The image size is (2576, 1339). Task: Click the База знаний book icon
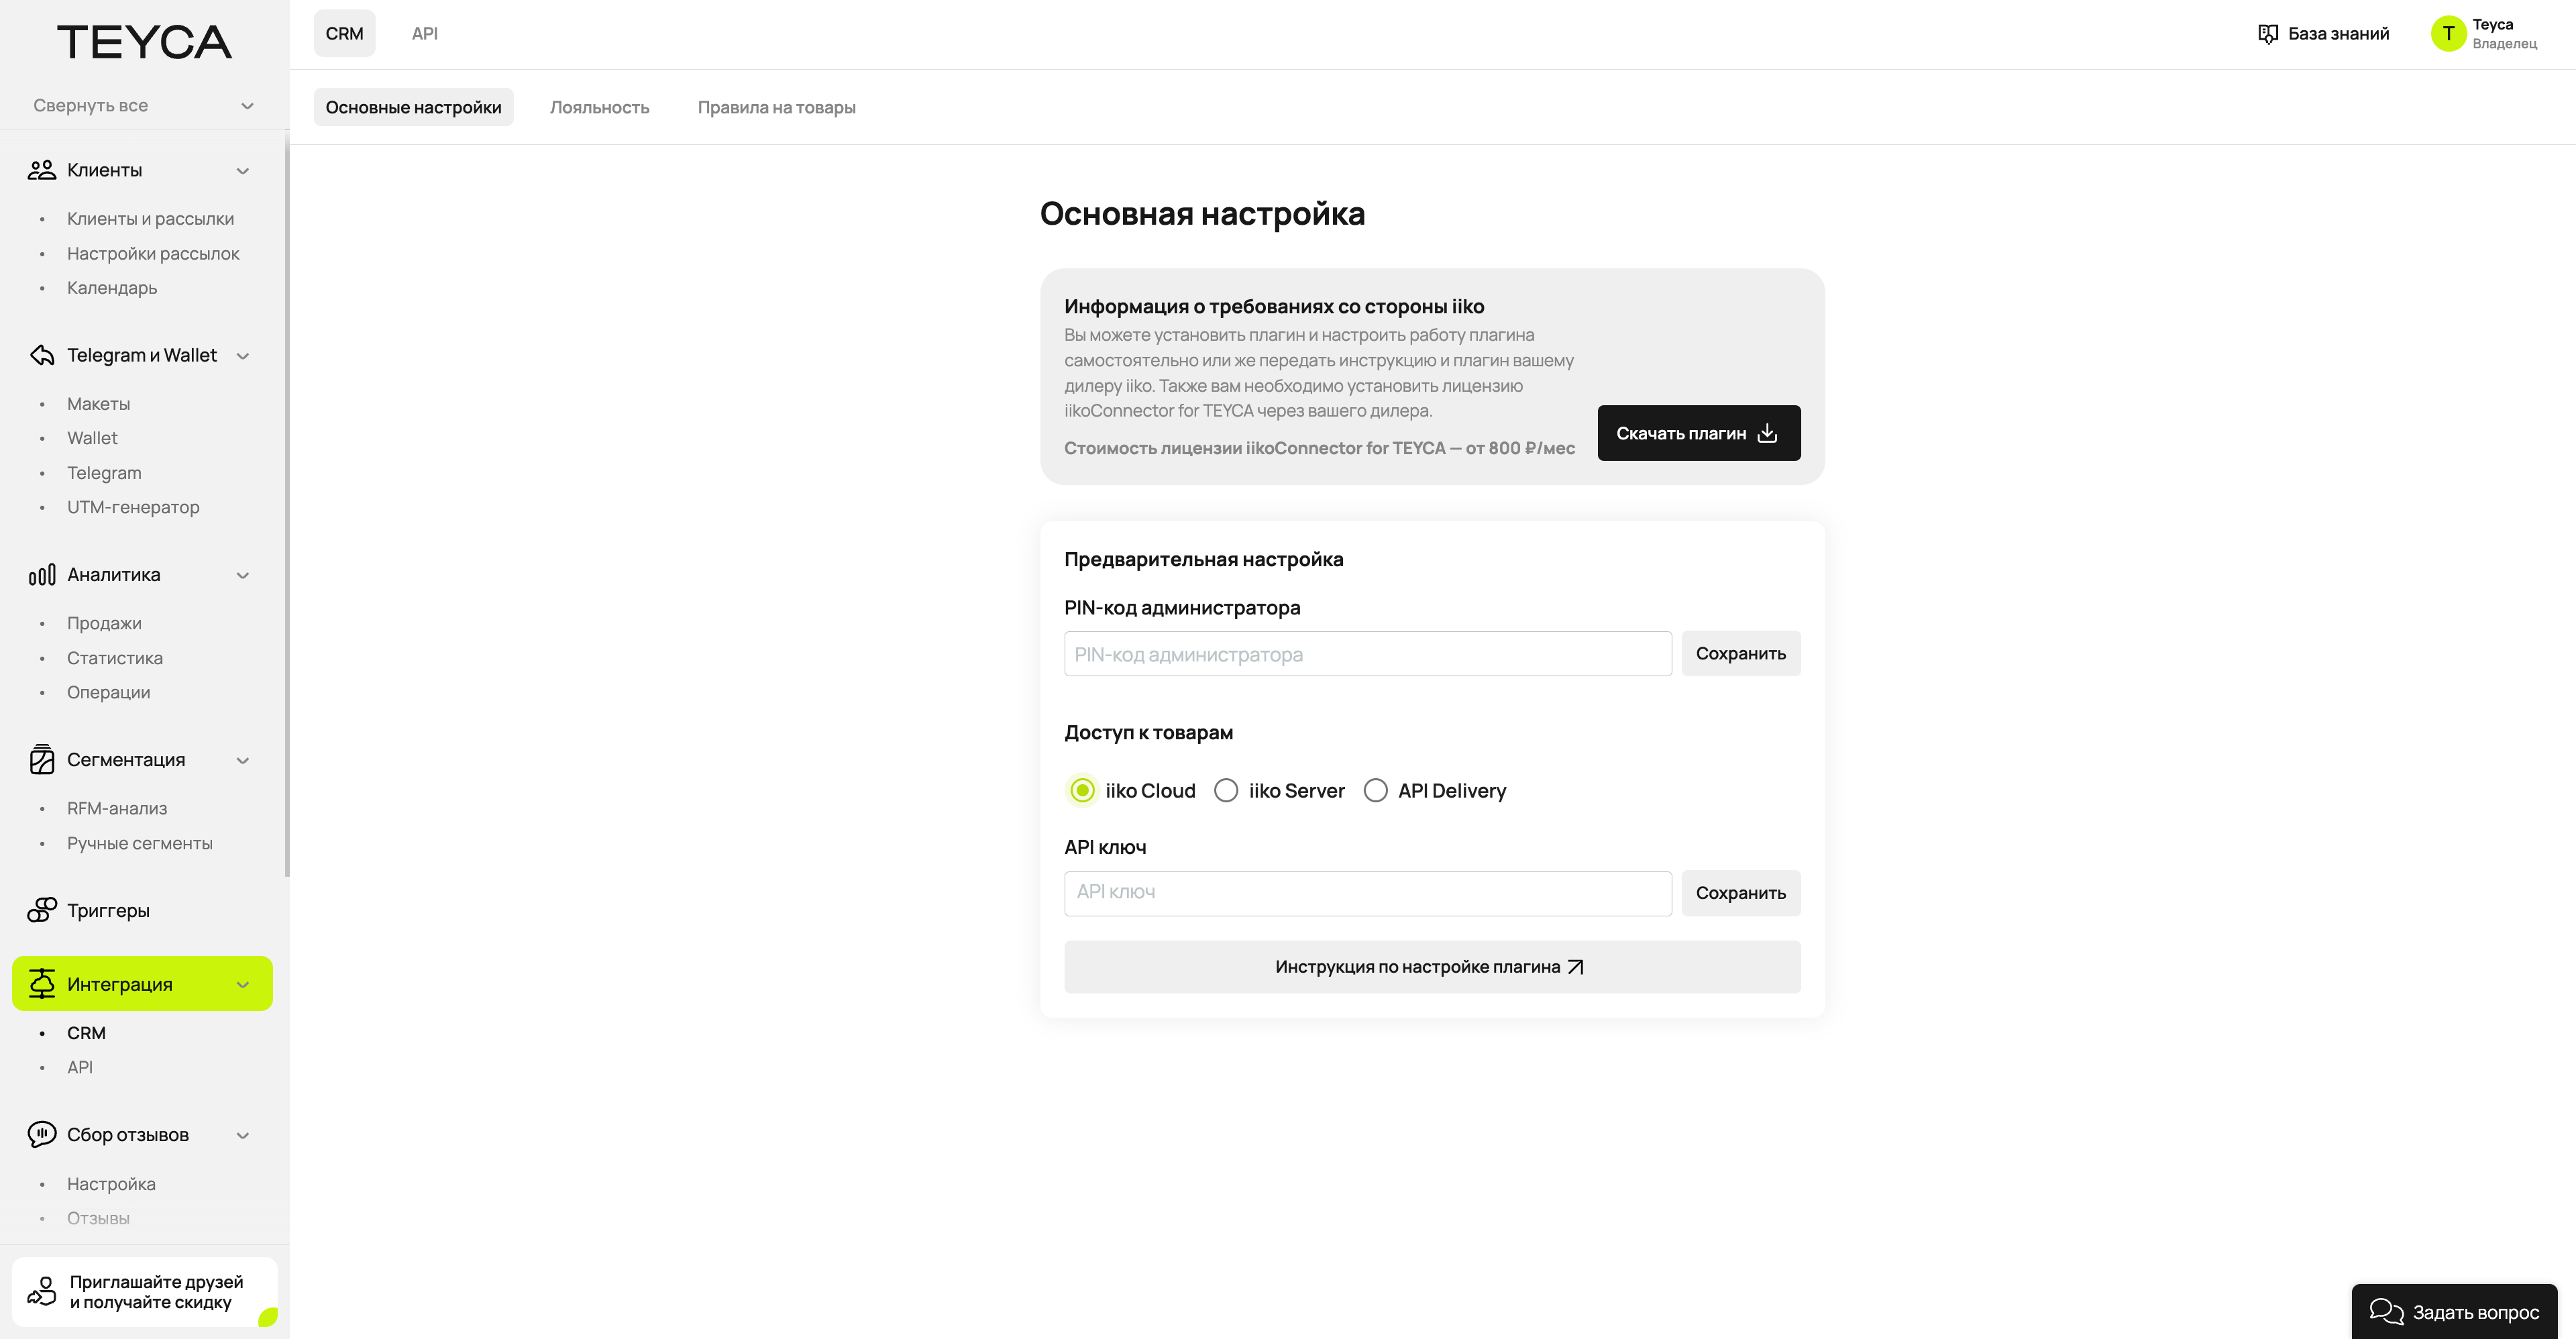click(2267, 34)
